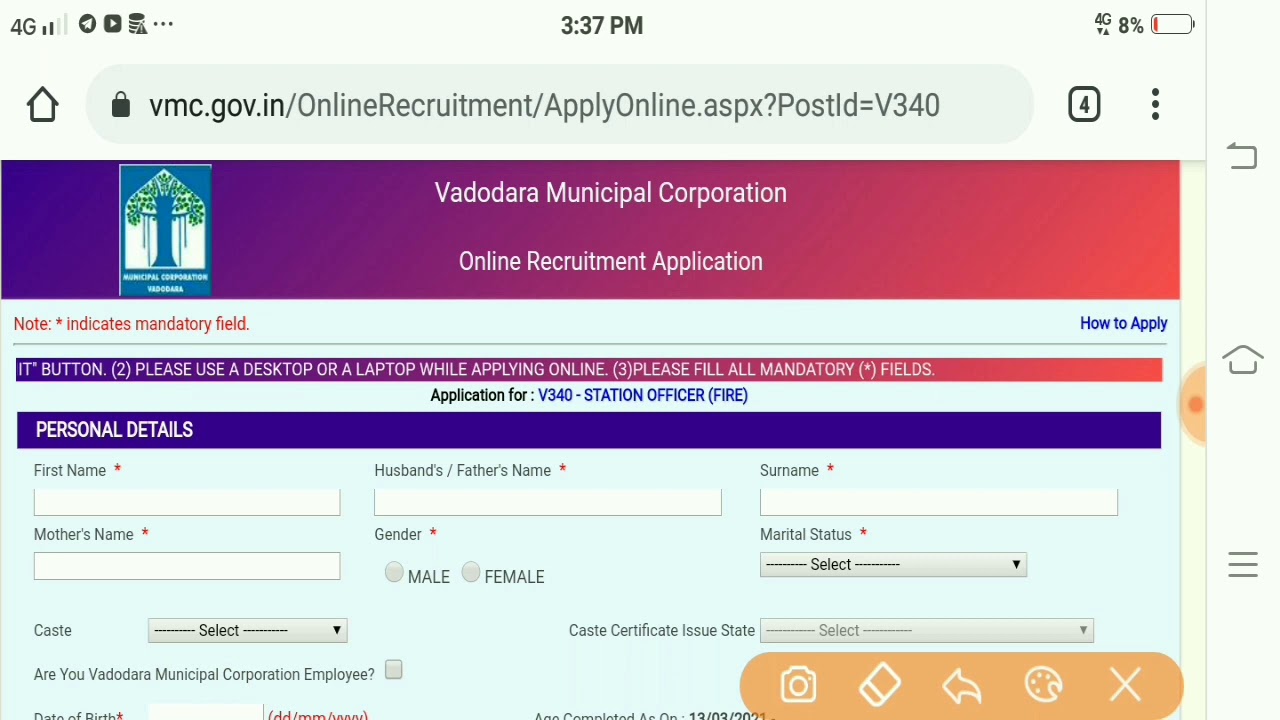Tap the undo arrow in orange toolbar
The image size is (1280, 720).
pyautogui.click(x=962, y=686)
